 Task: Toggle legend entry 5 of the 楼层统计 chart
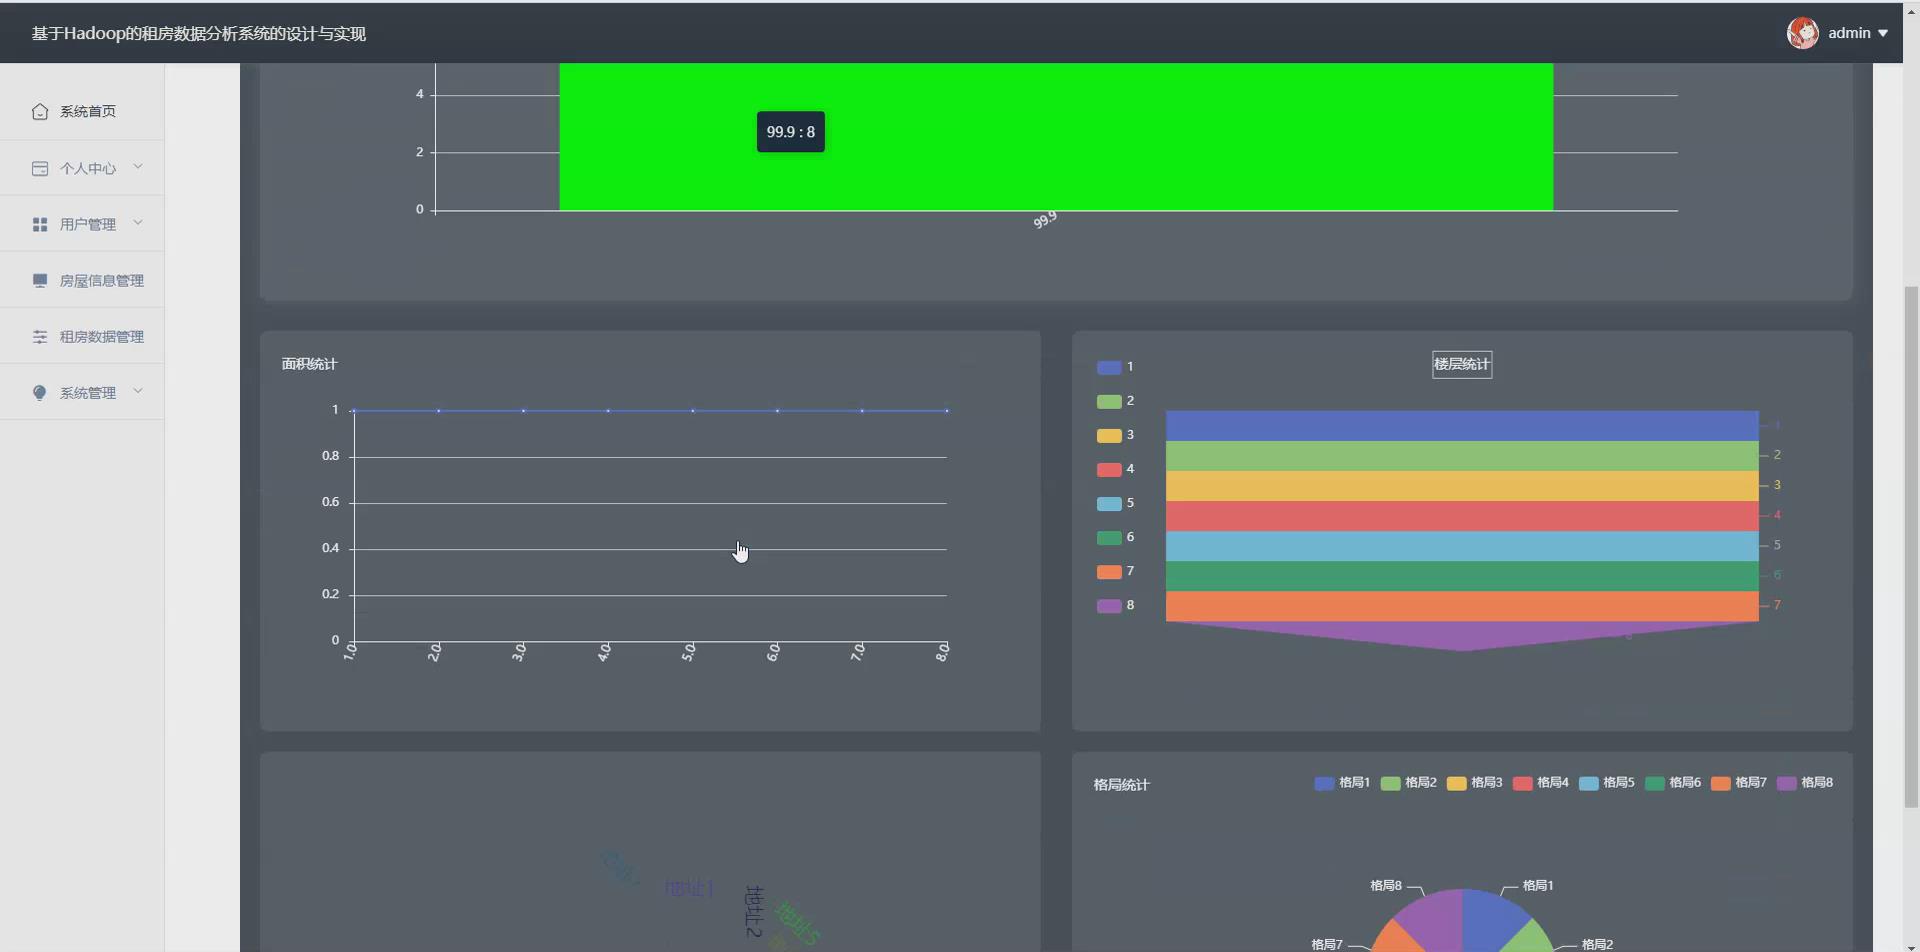pyautogui.click(x=1116, y=503)
